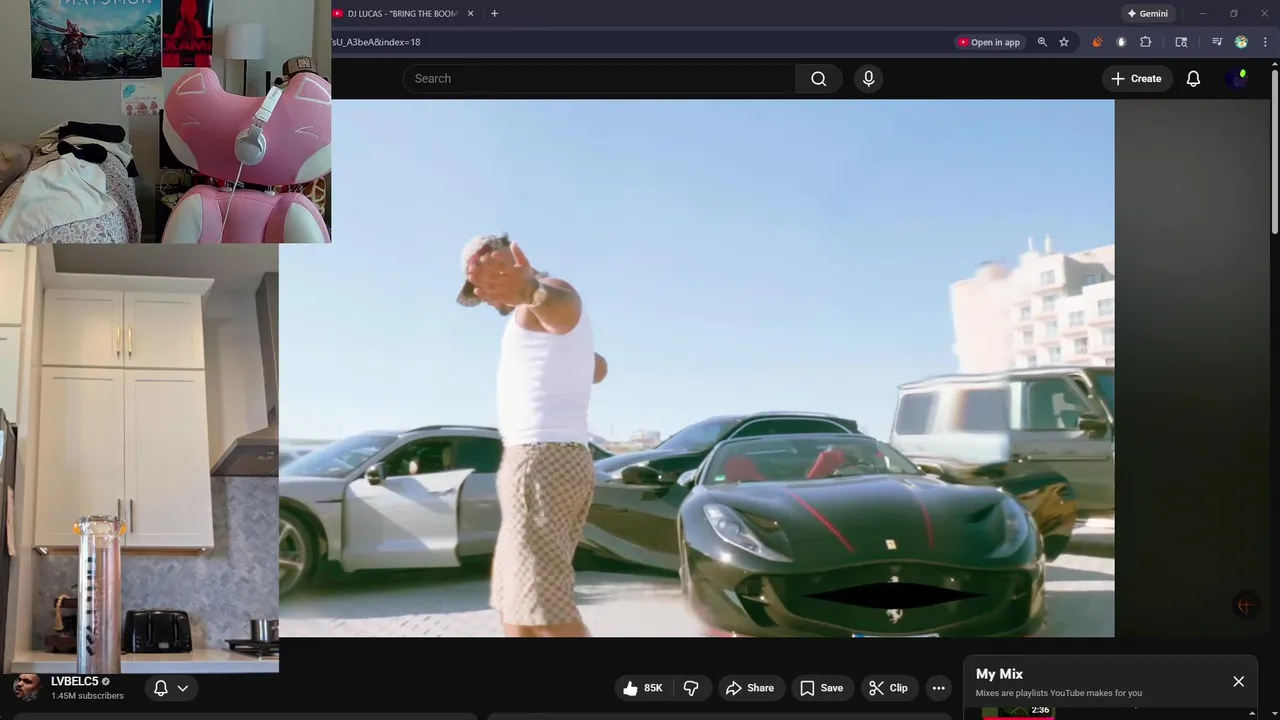1280x720 pixels.
Task: Focus the YouTube Search field
Action: [600, 79]
